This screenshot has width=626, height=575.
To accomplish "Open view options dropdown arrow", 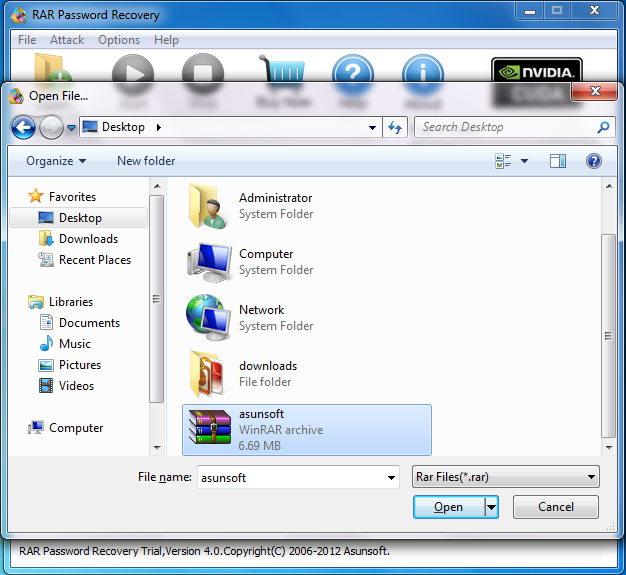I will 524,161.
